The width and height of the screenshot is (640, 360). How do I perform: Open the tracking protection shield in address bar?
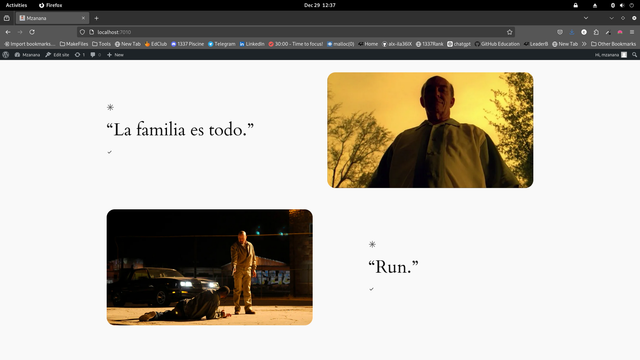pyautogui.click(x=82, y=32)
